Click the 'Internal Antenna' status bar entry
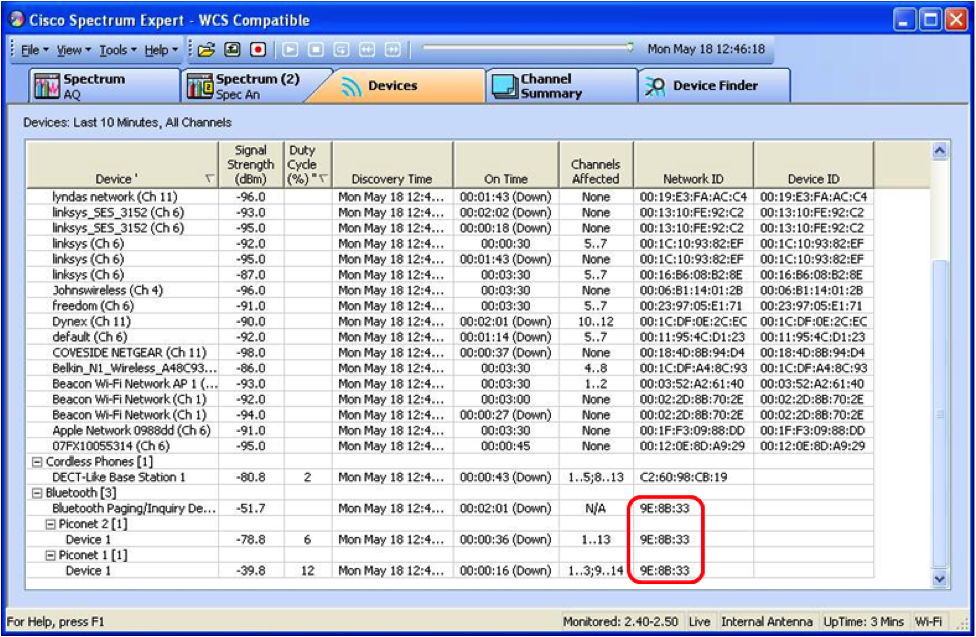Screen dimensions: 976x637 coord(766,621)
